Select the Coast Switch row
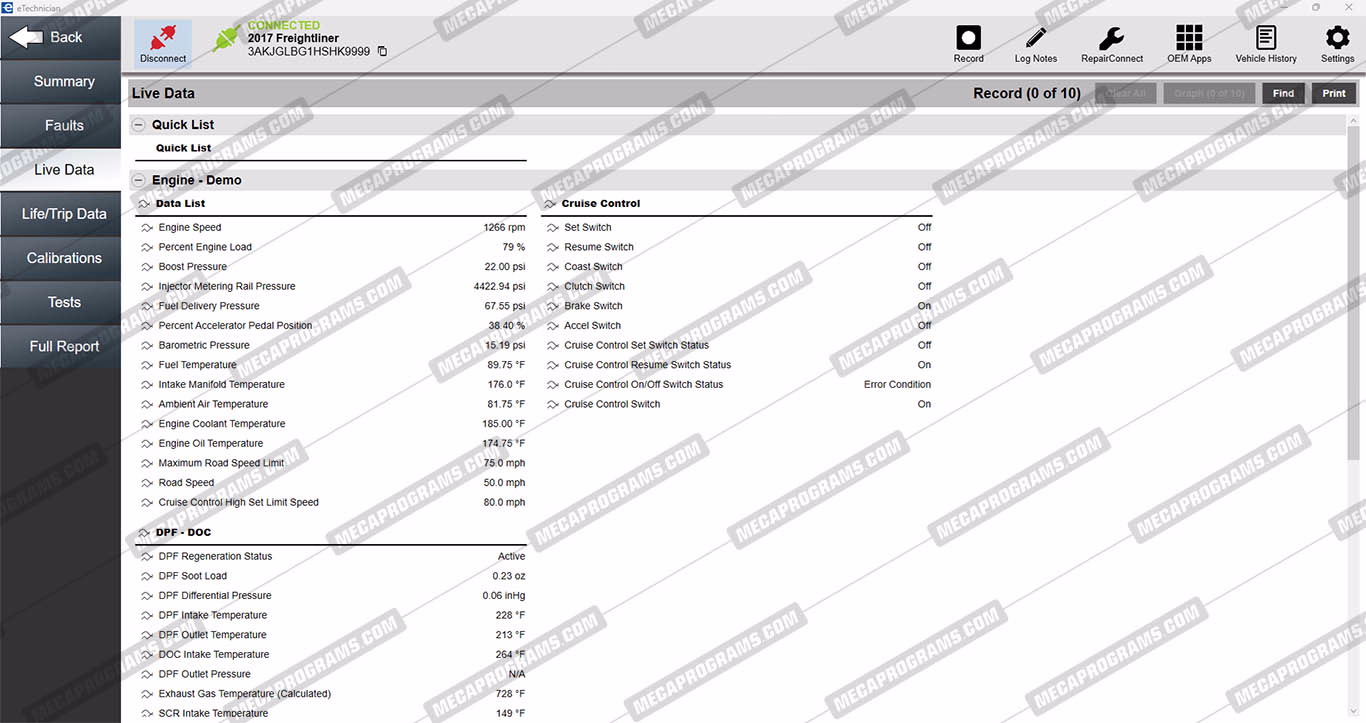Image resolution: width=1366 pixels, height=723 pixels. tap(737, 267)
